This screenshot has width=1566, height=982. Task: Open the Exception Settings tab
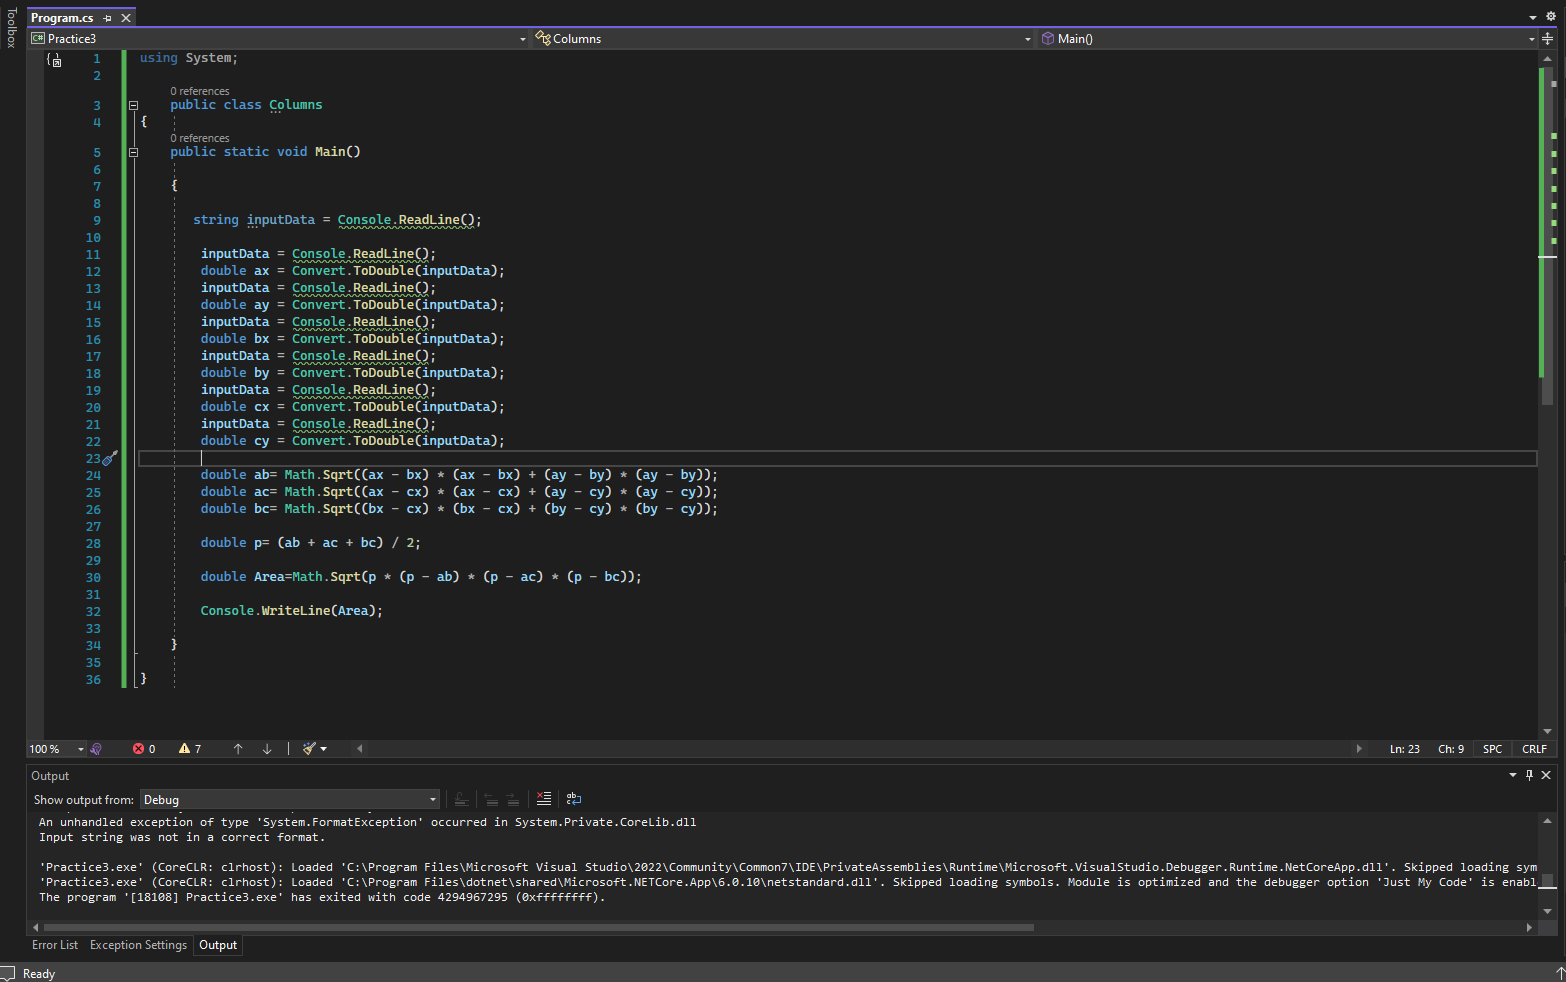pyautogui.click(x=138, y=945)
